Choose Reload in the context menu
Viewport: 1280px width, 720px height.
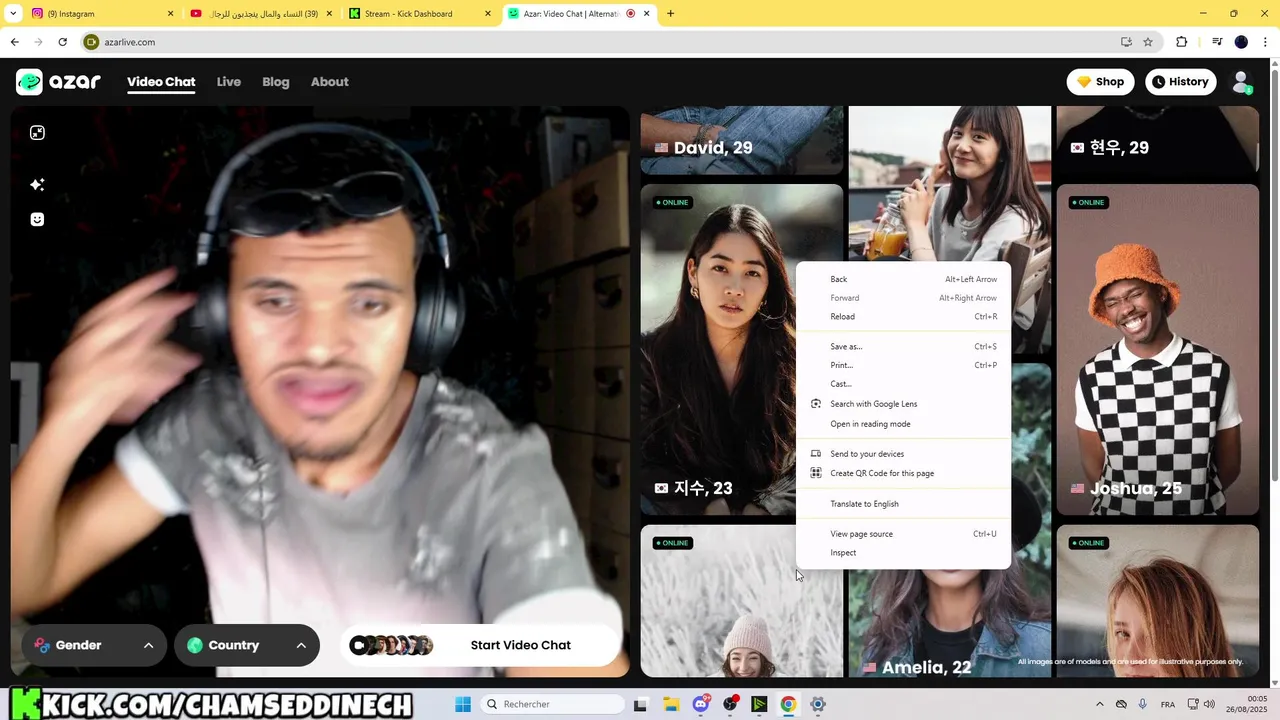[903, 316]
